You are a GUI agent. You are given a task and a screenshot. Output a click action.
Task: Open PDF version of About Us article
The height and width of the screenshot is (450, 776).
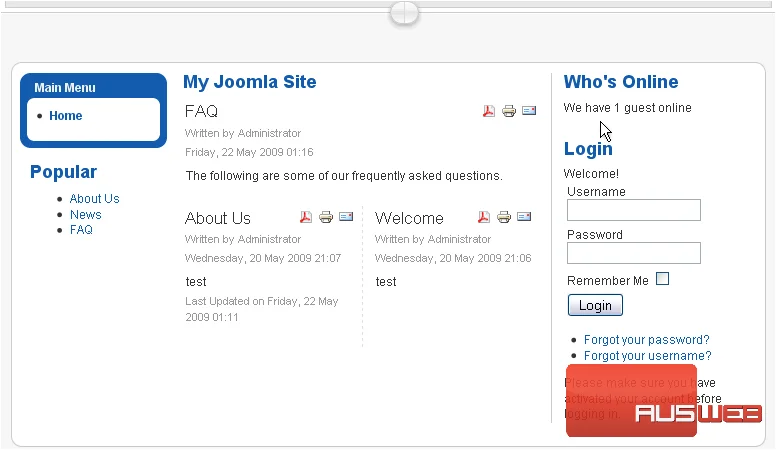pyautogui.click(x=306, y=217)
